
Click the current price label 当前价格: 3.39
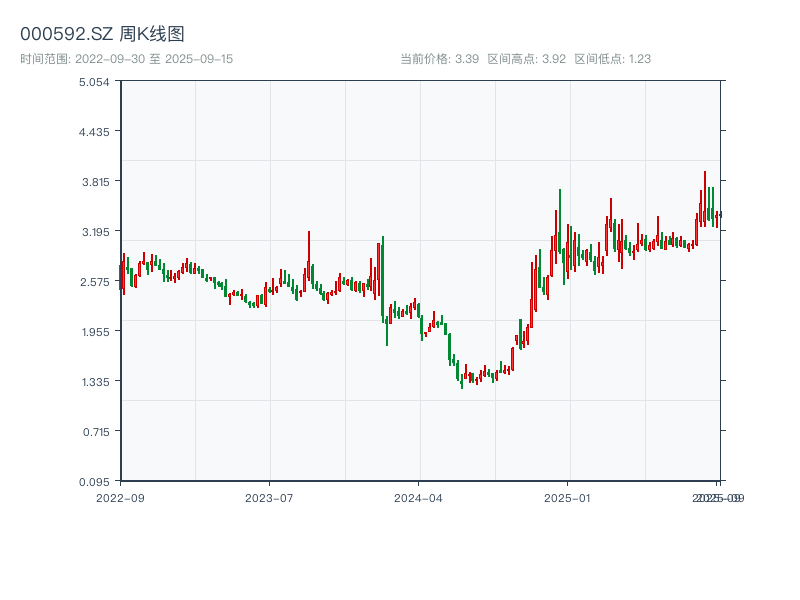point(439,59)
